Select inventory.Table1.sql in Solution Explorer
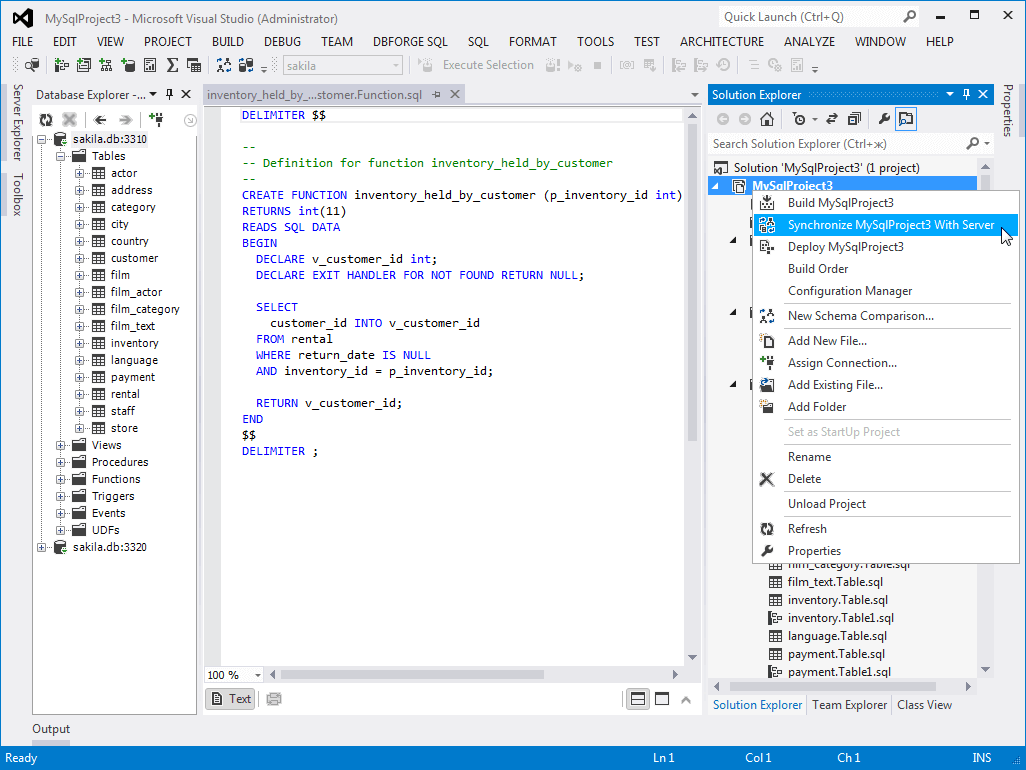1026x770 pixels. click(840, 618)
